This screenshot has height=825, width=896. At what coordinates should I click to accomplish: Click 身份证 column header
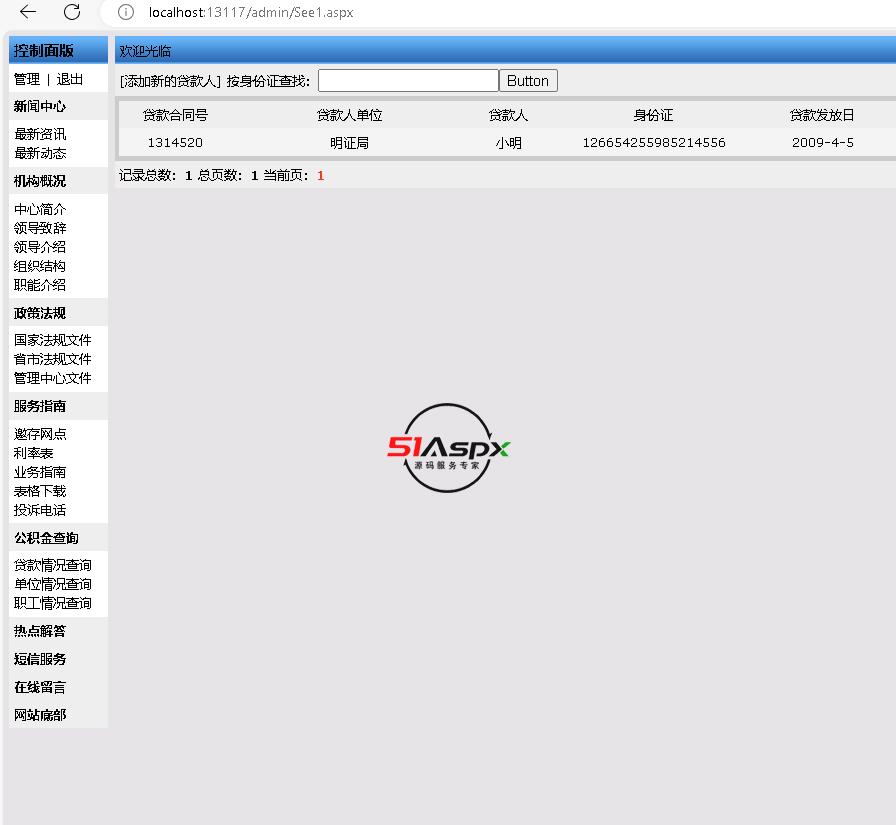tap(654, 115)
